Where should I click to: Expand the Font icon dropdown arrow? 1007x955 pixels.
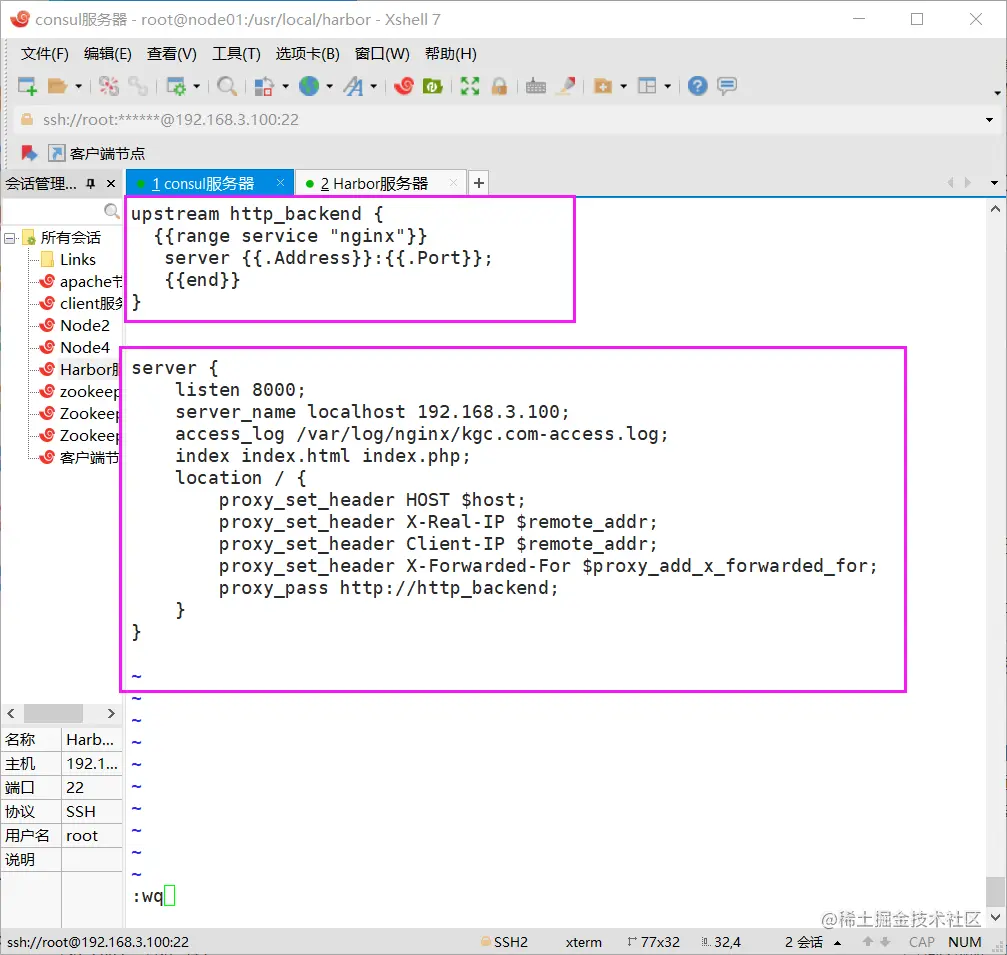(x=373, y=86)
